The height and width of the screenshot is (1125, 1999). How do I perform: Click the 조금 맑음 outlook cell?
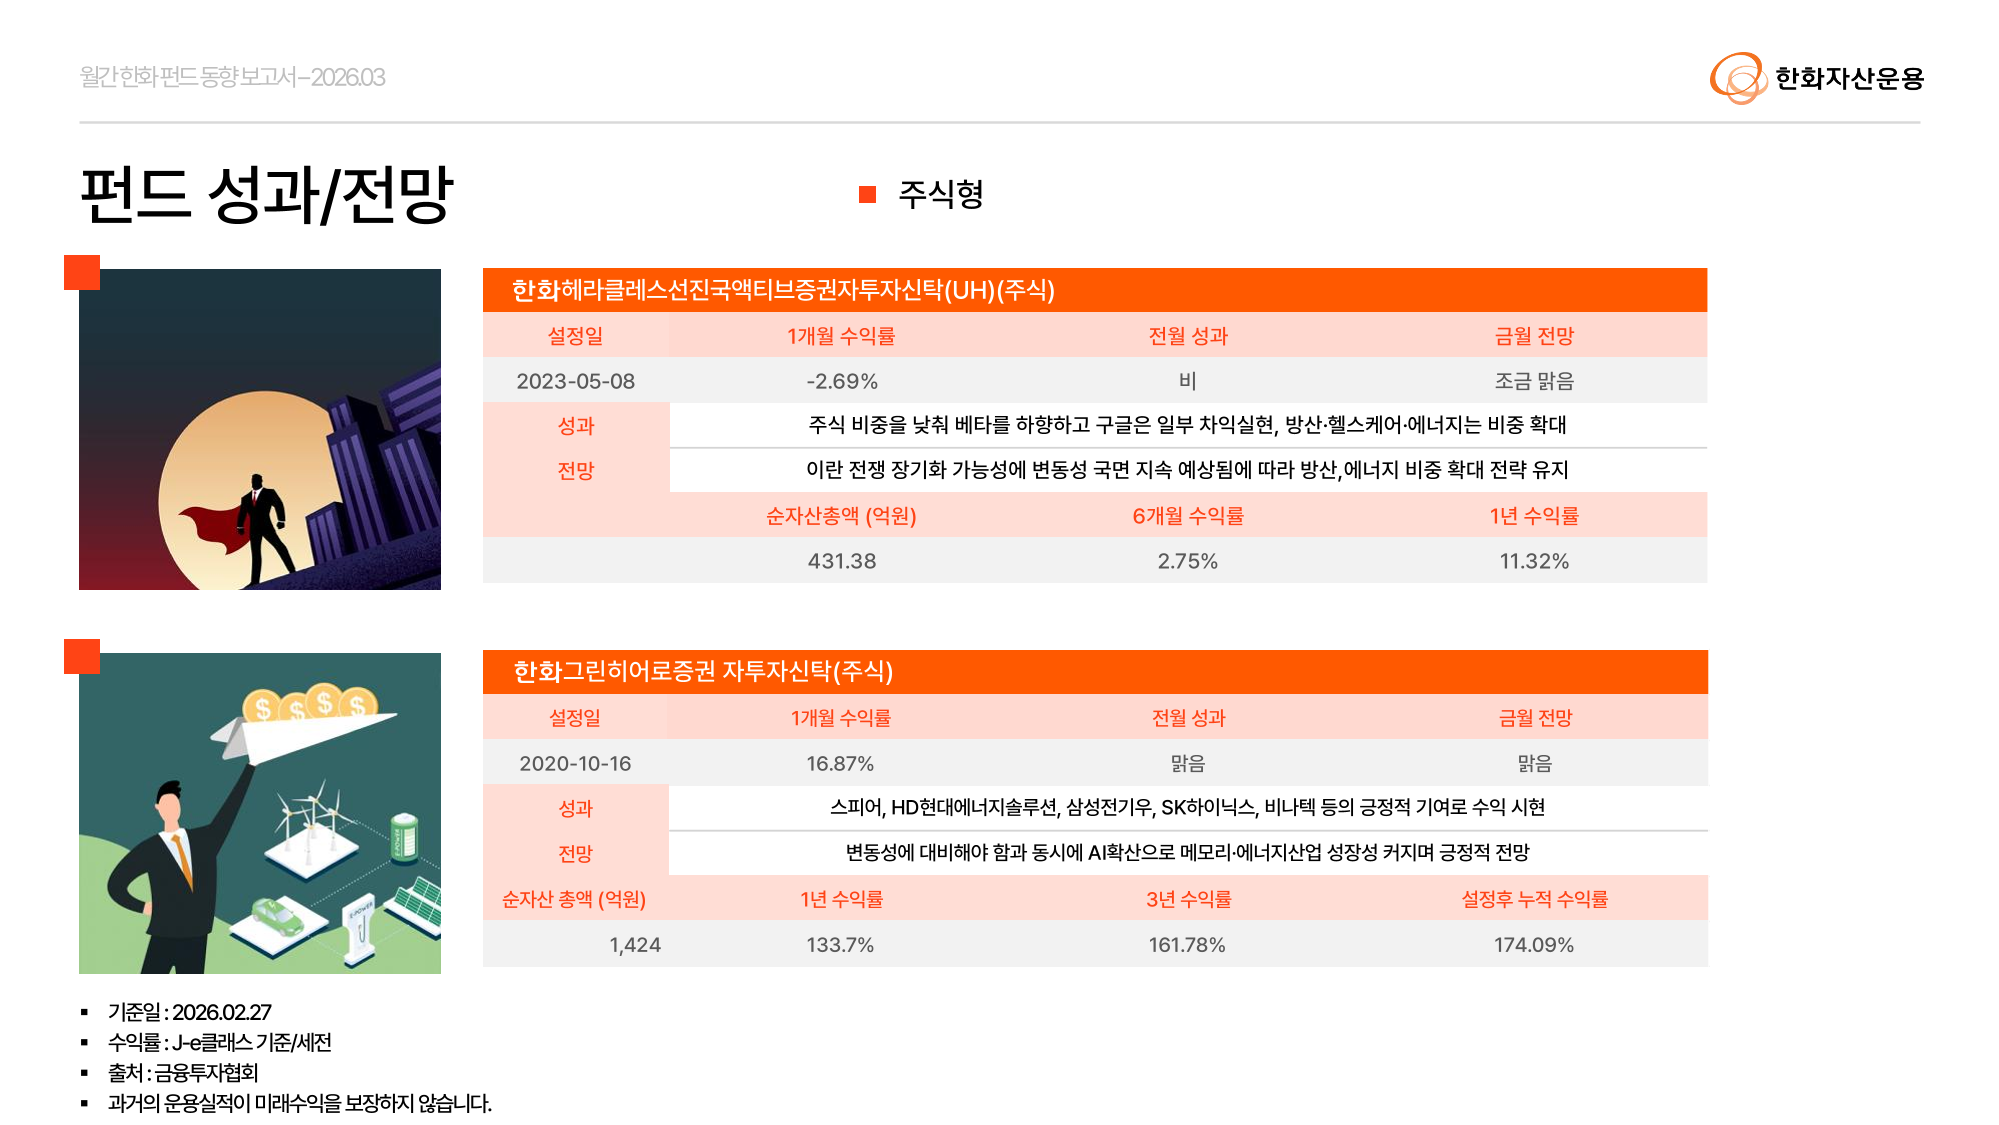point(1533,381)
